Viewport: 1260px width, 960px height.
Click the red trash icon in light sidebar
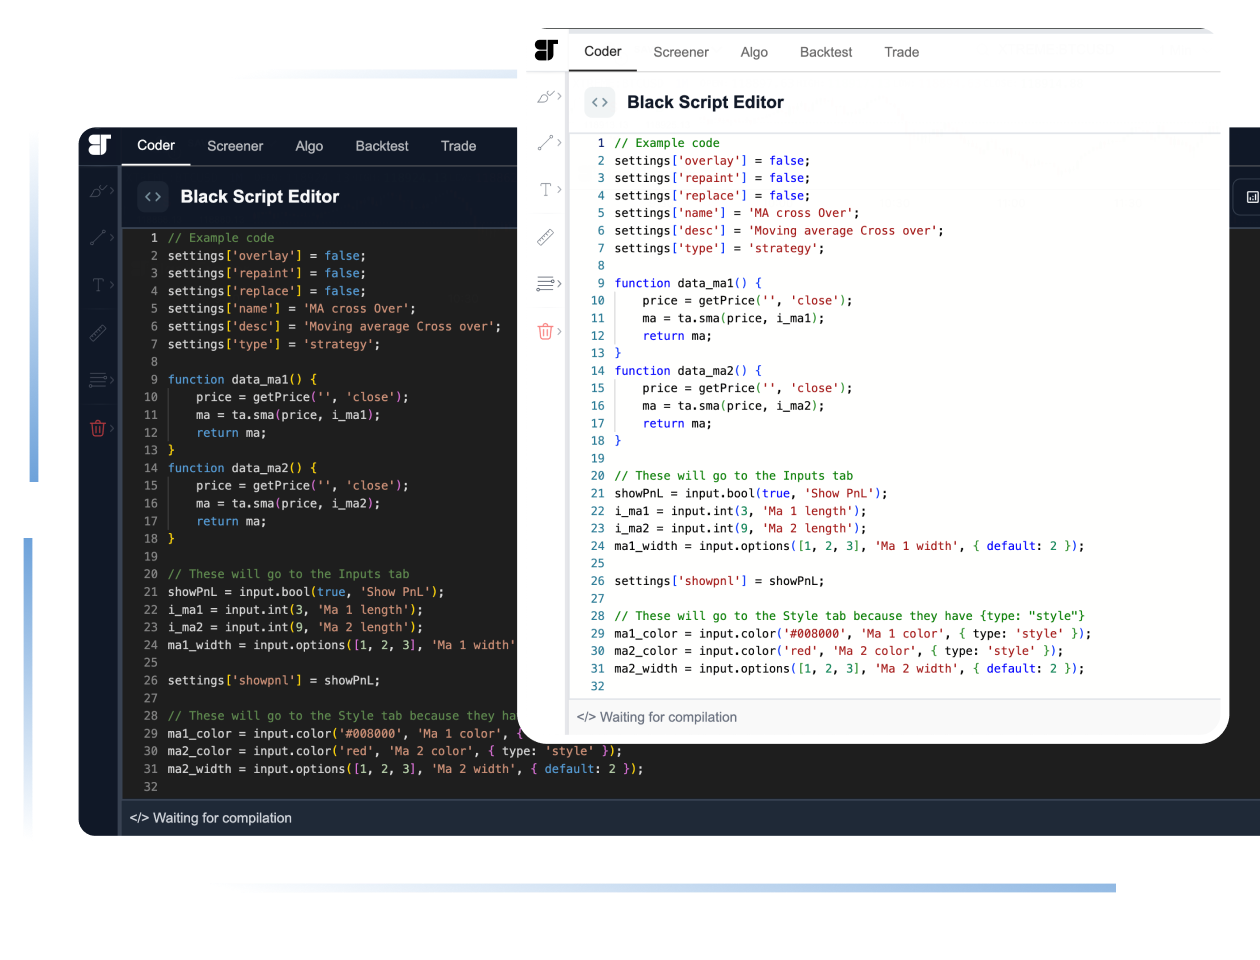(x=545, y=331)
